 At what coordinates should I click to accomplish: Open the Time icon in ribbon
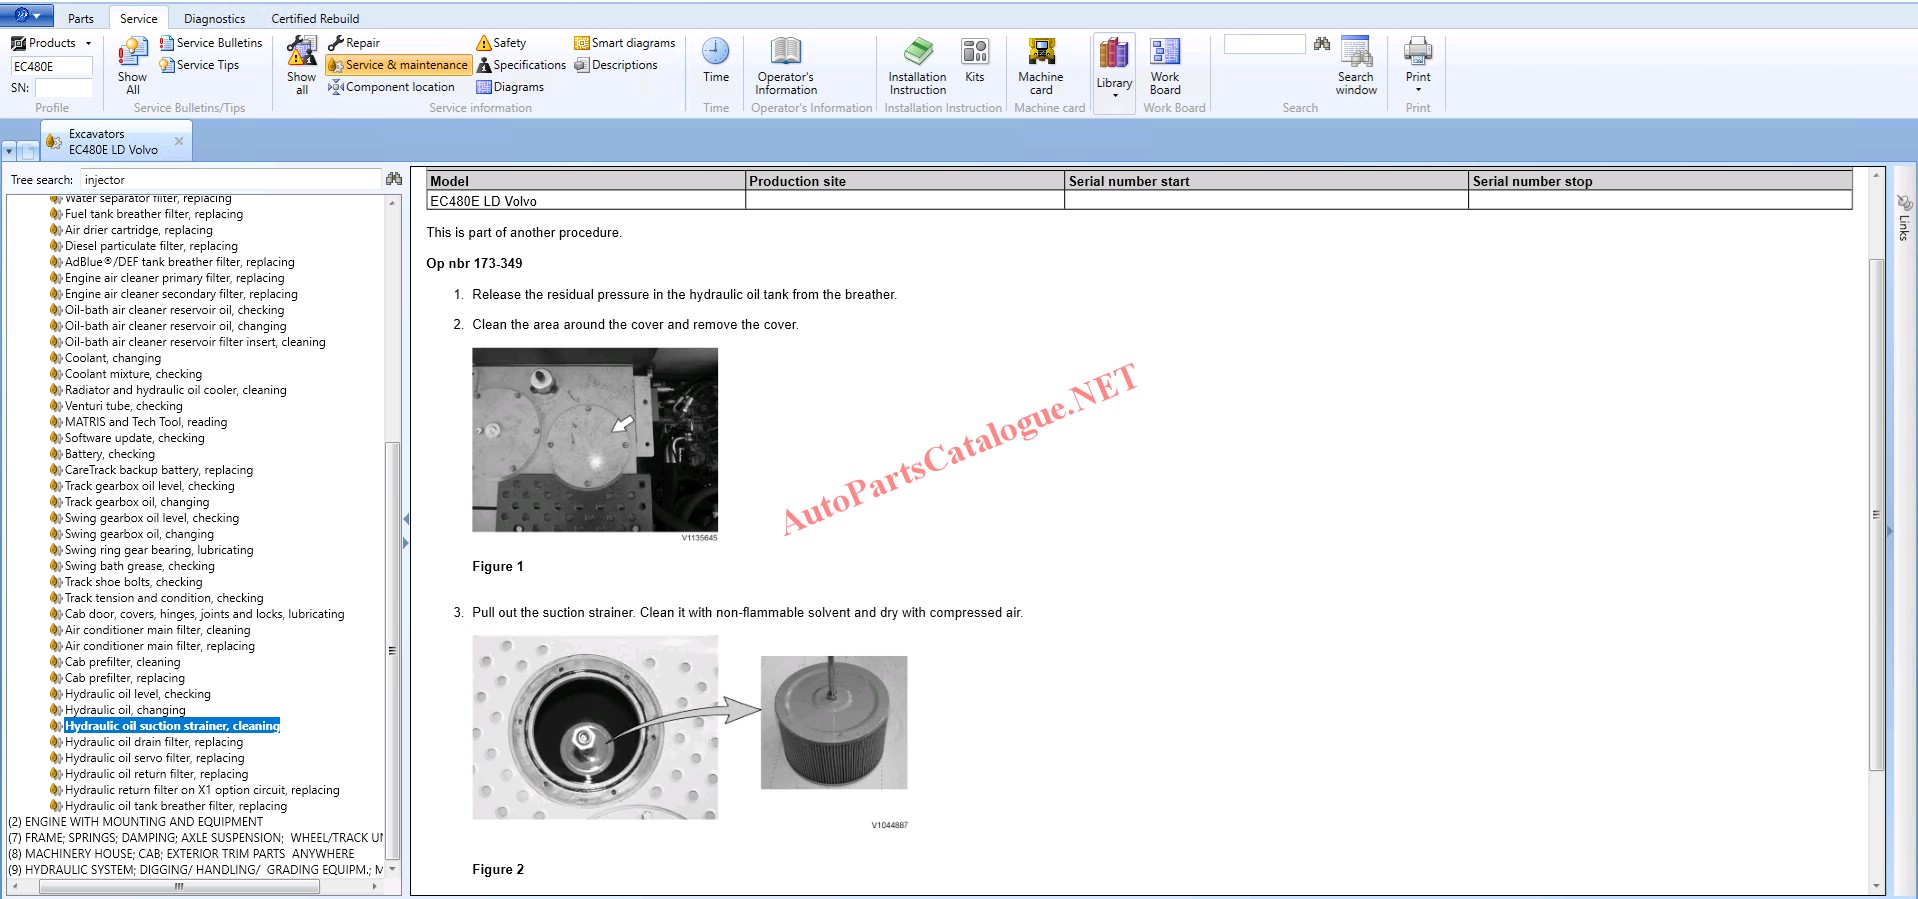coord(715,52)
